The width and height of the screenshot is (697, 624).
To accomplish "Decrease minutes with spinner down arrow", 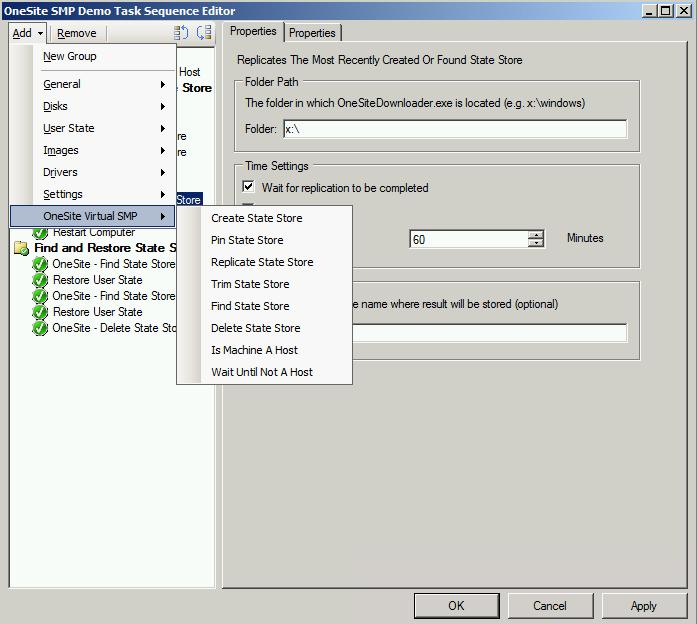I will pos(536,243).
